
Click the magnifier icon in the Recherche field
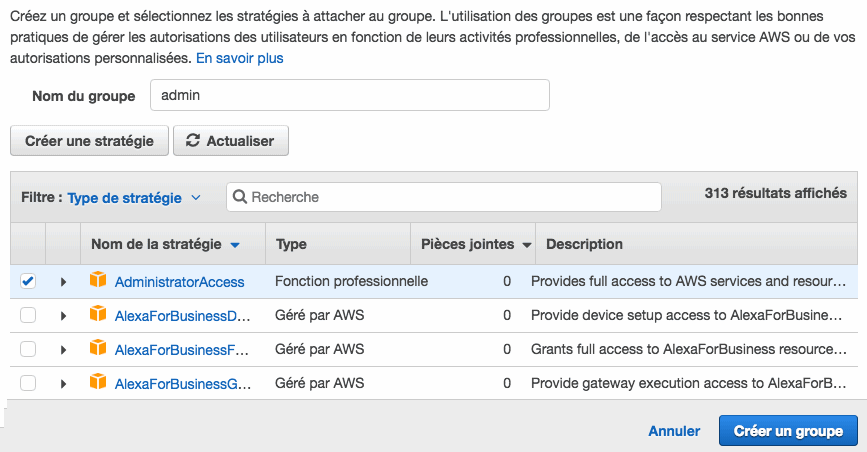240,197
